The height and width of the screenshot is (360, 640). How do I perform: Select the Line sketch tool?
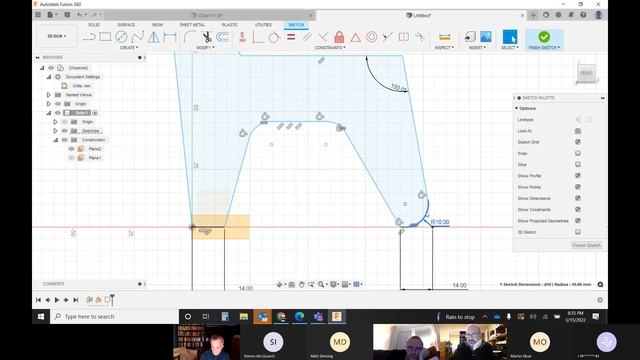click(x=89, y=37)
